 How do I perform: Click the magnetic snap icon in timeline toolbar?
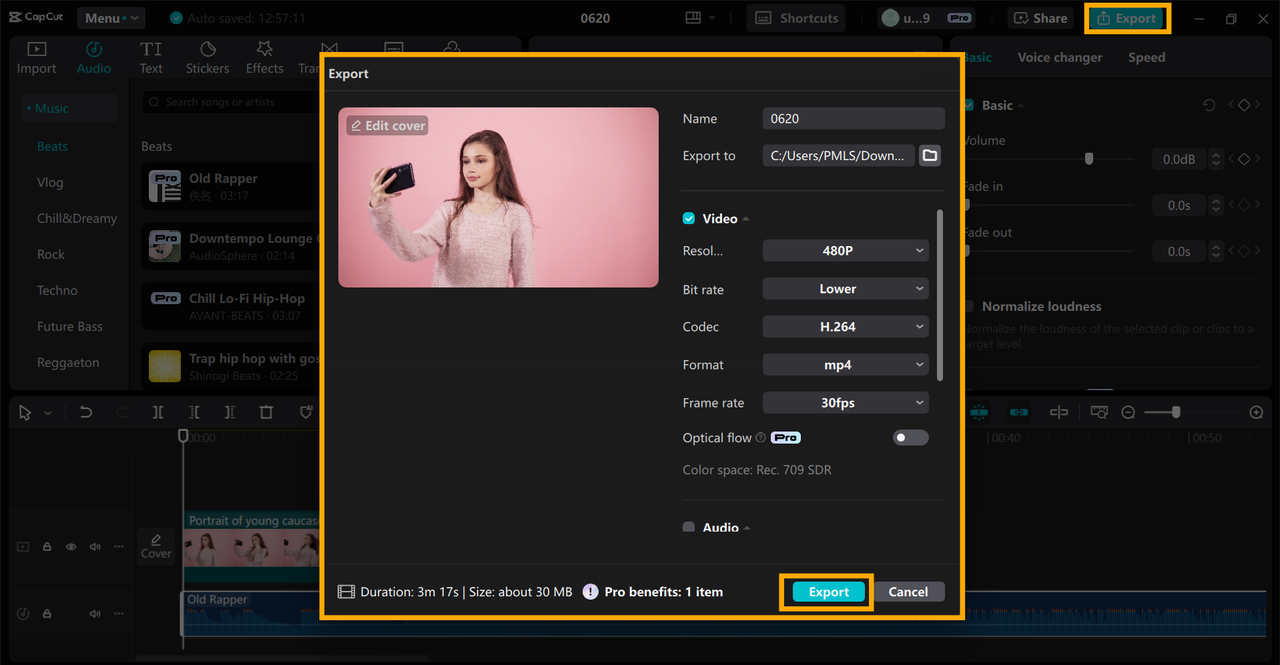coord(979,411)
